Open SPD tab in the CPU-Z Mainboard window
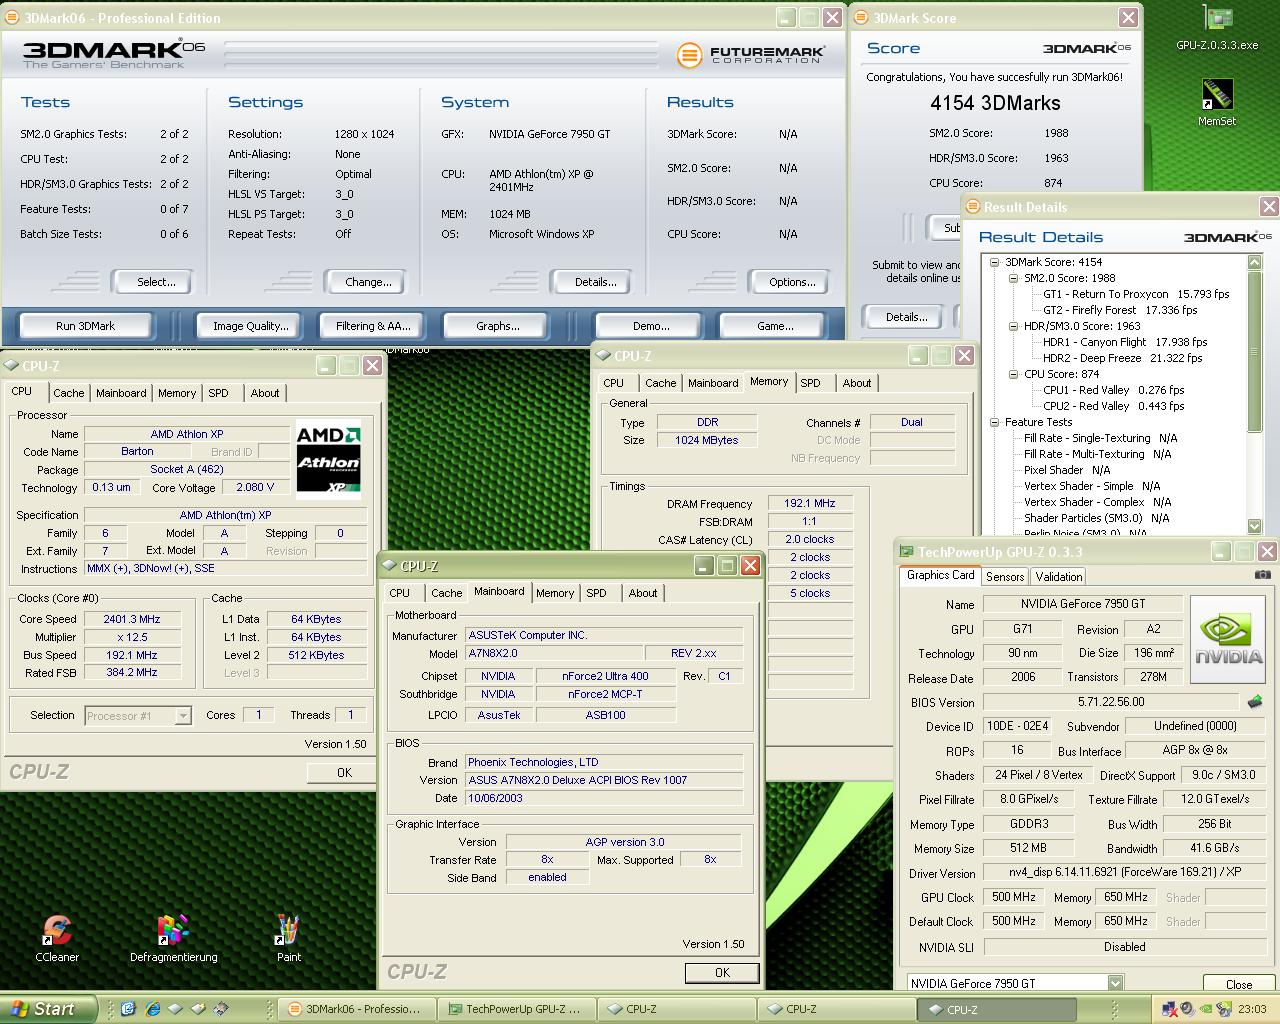The height and width of the screenshot is (1024, 1280). click(x=596, y=593)
